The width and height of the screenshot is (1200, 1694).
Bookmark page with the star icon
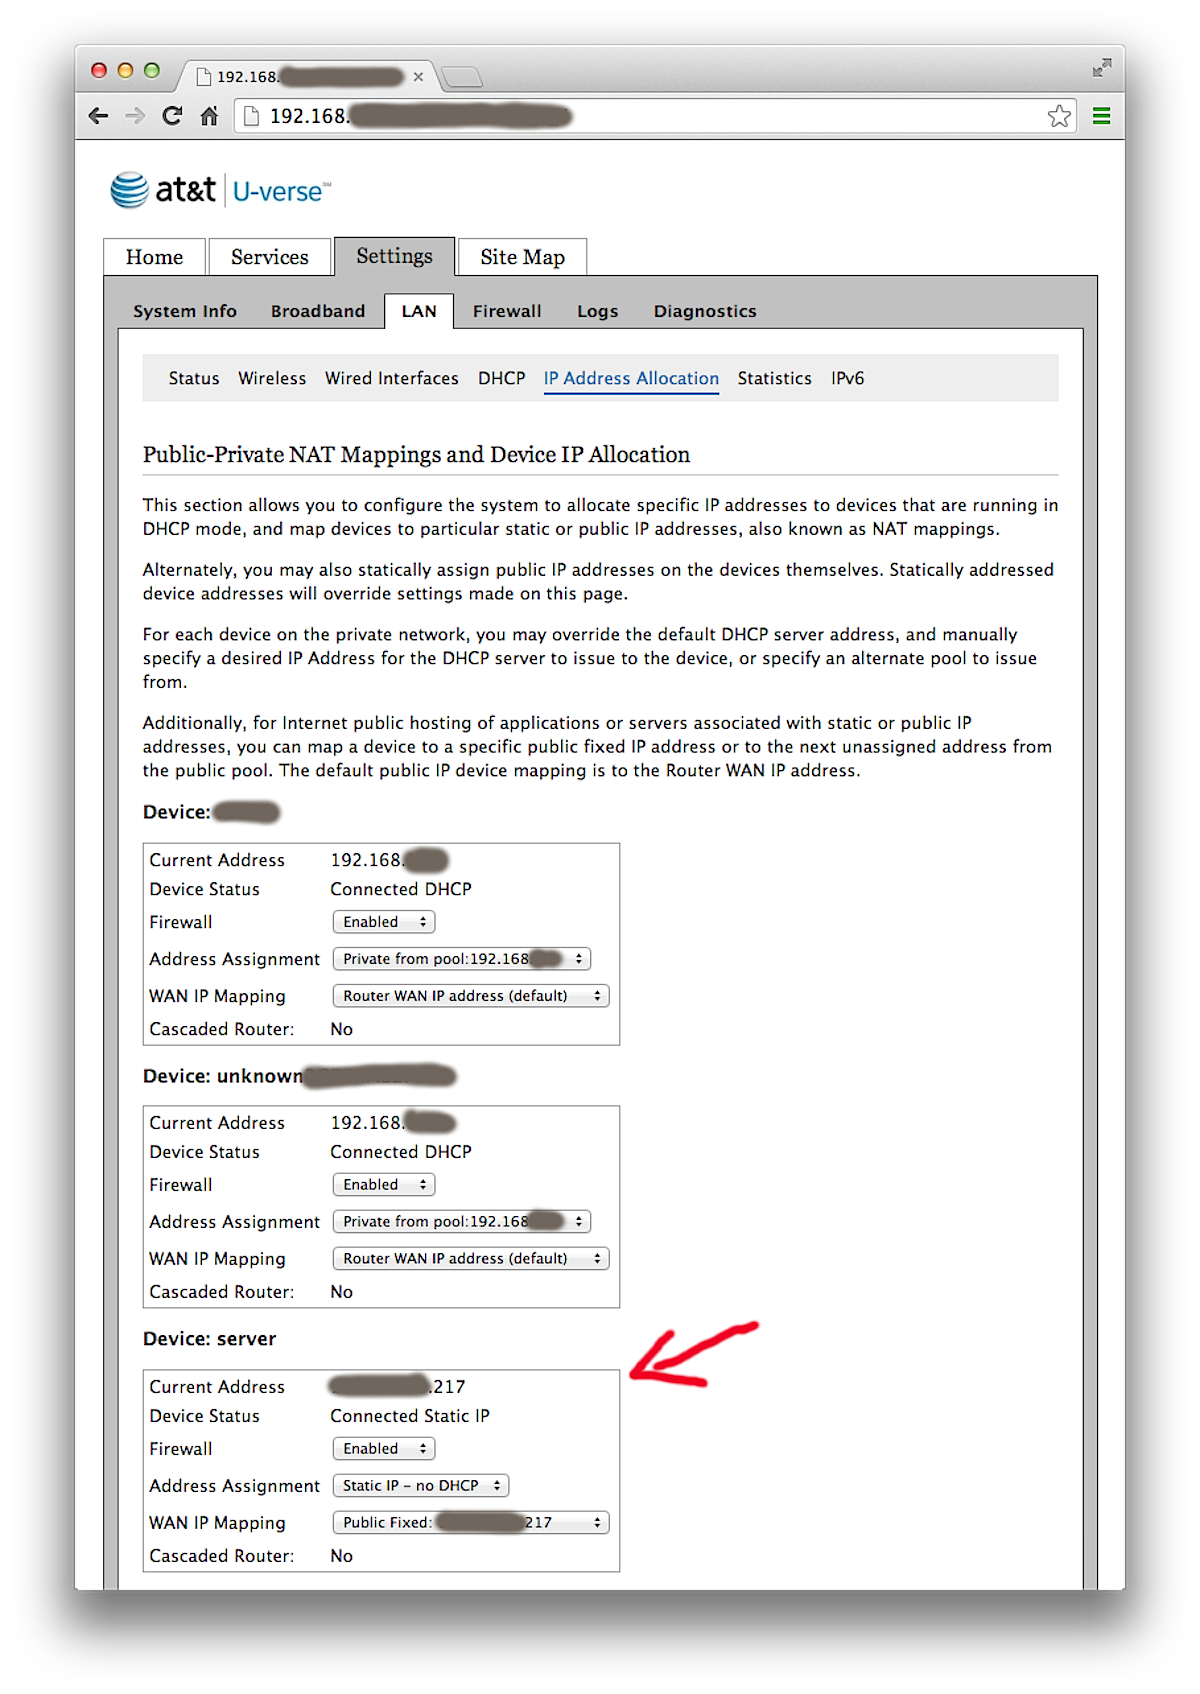pos(1059,116)
